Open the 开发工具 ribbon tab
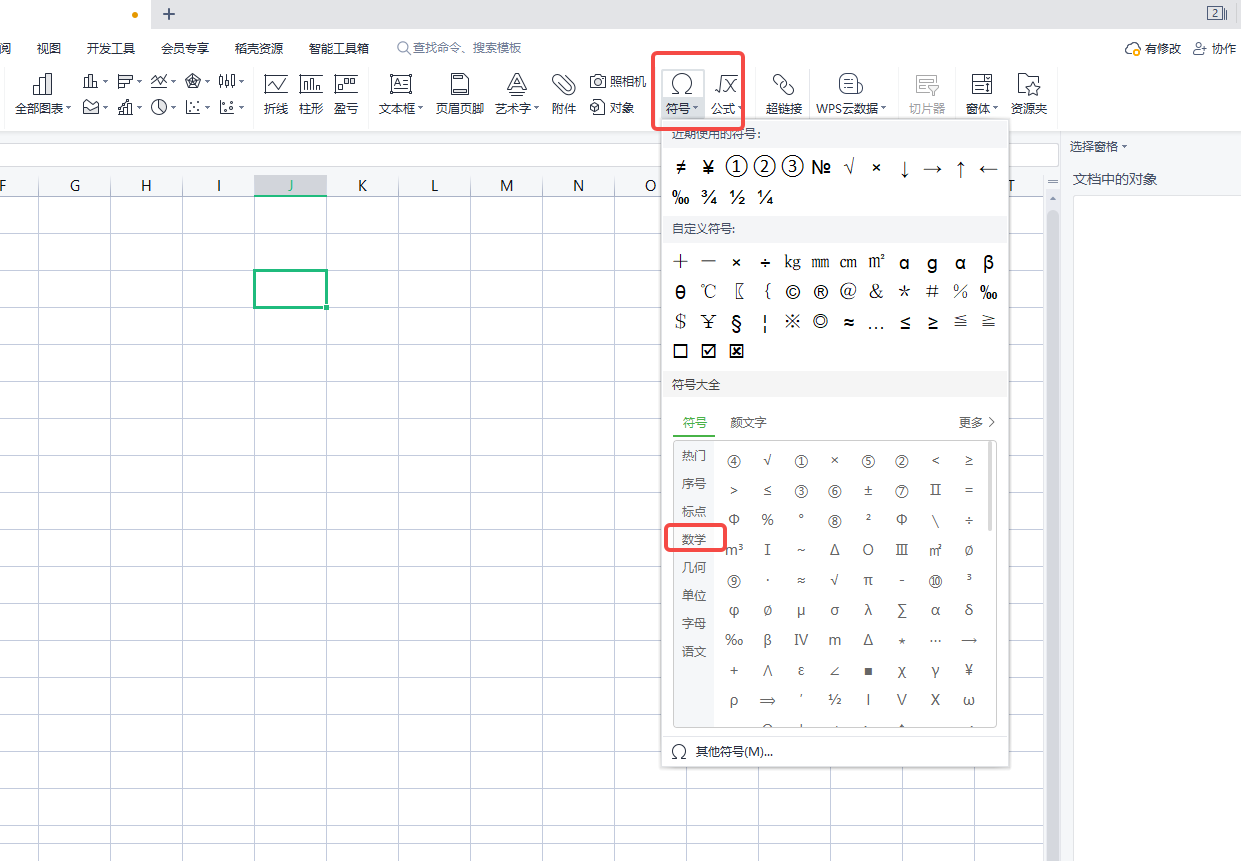Viewport: 1241px width, 861px height. [110, 47]
